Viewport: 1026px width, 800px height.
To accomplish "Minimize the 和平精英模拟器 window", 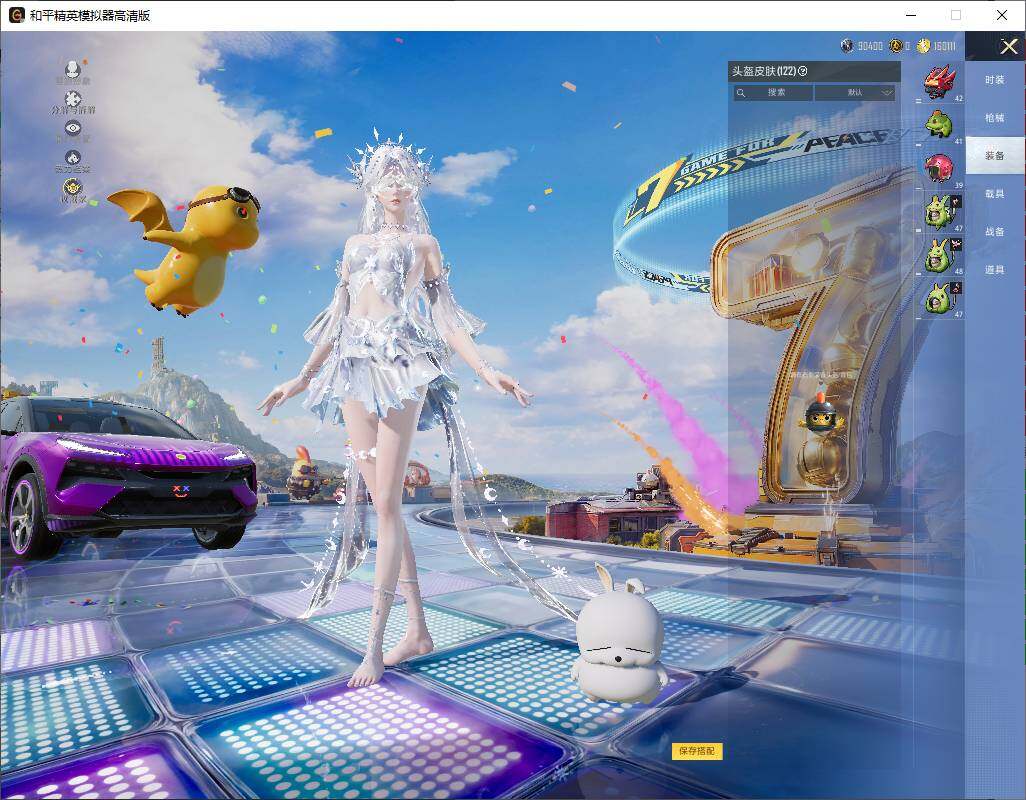I will coord(911,15).
